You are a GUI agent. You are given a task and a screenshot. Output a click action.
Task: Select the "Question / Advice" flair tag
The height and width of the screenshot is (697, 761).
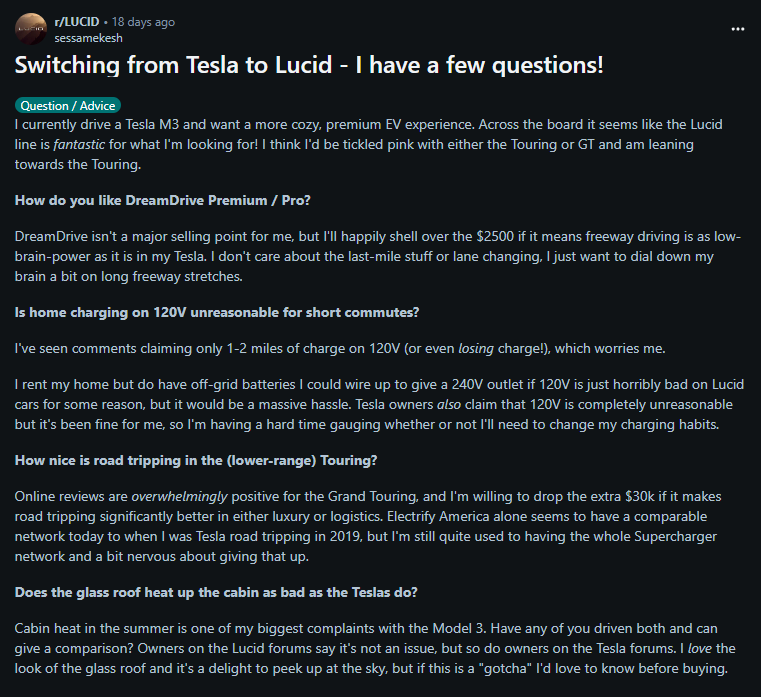[68, 105]
